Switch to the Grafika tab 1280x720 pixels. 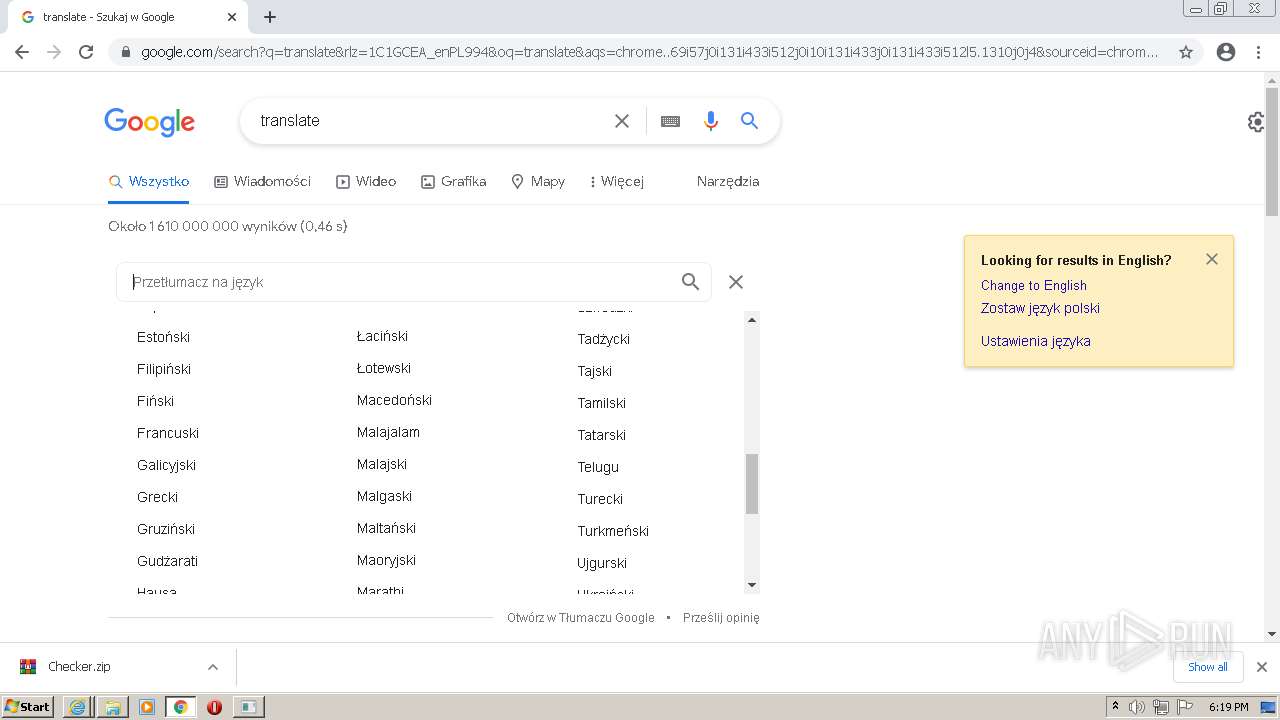pos(454,181)
